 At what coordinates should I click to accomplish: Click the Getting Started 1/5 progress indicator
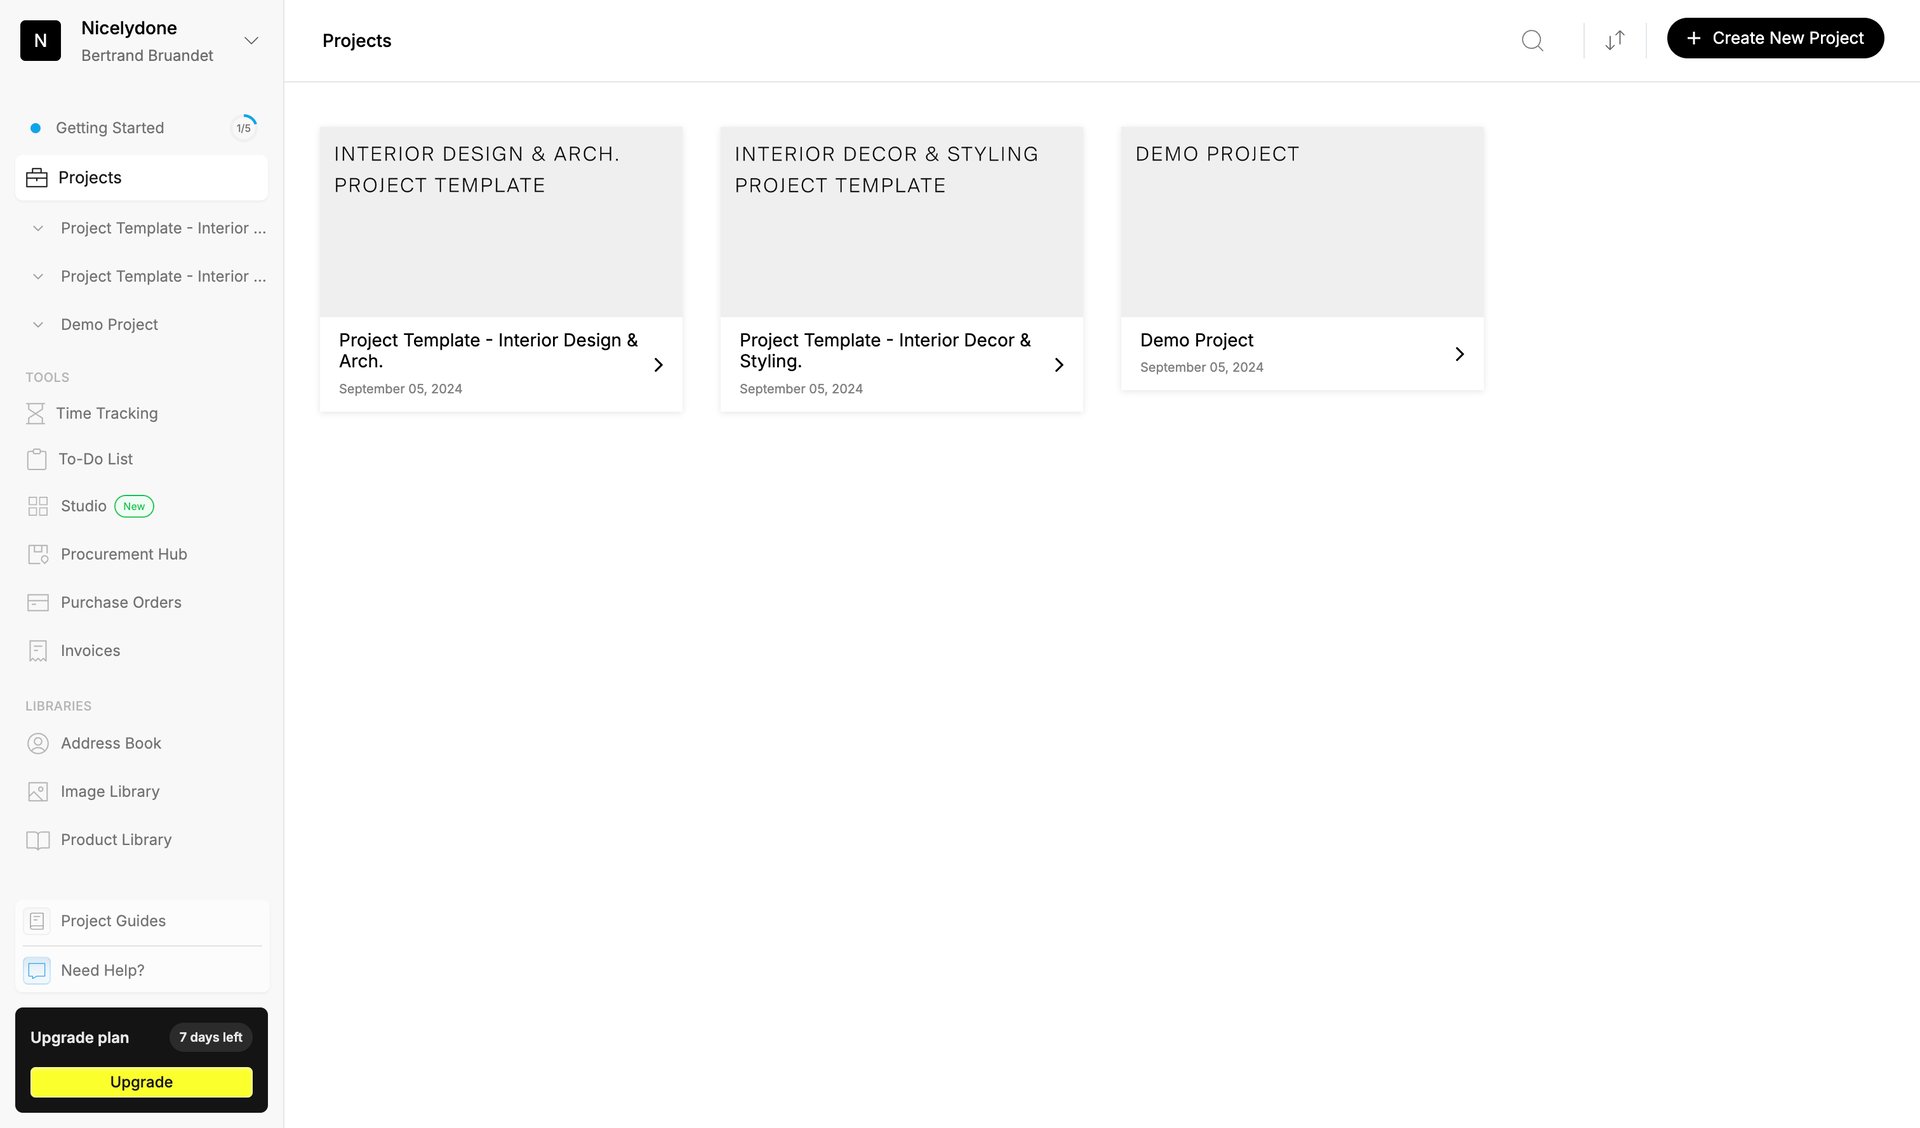point(243,128)
